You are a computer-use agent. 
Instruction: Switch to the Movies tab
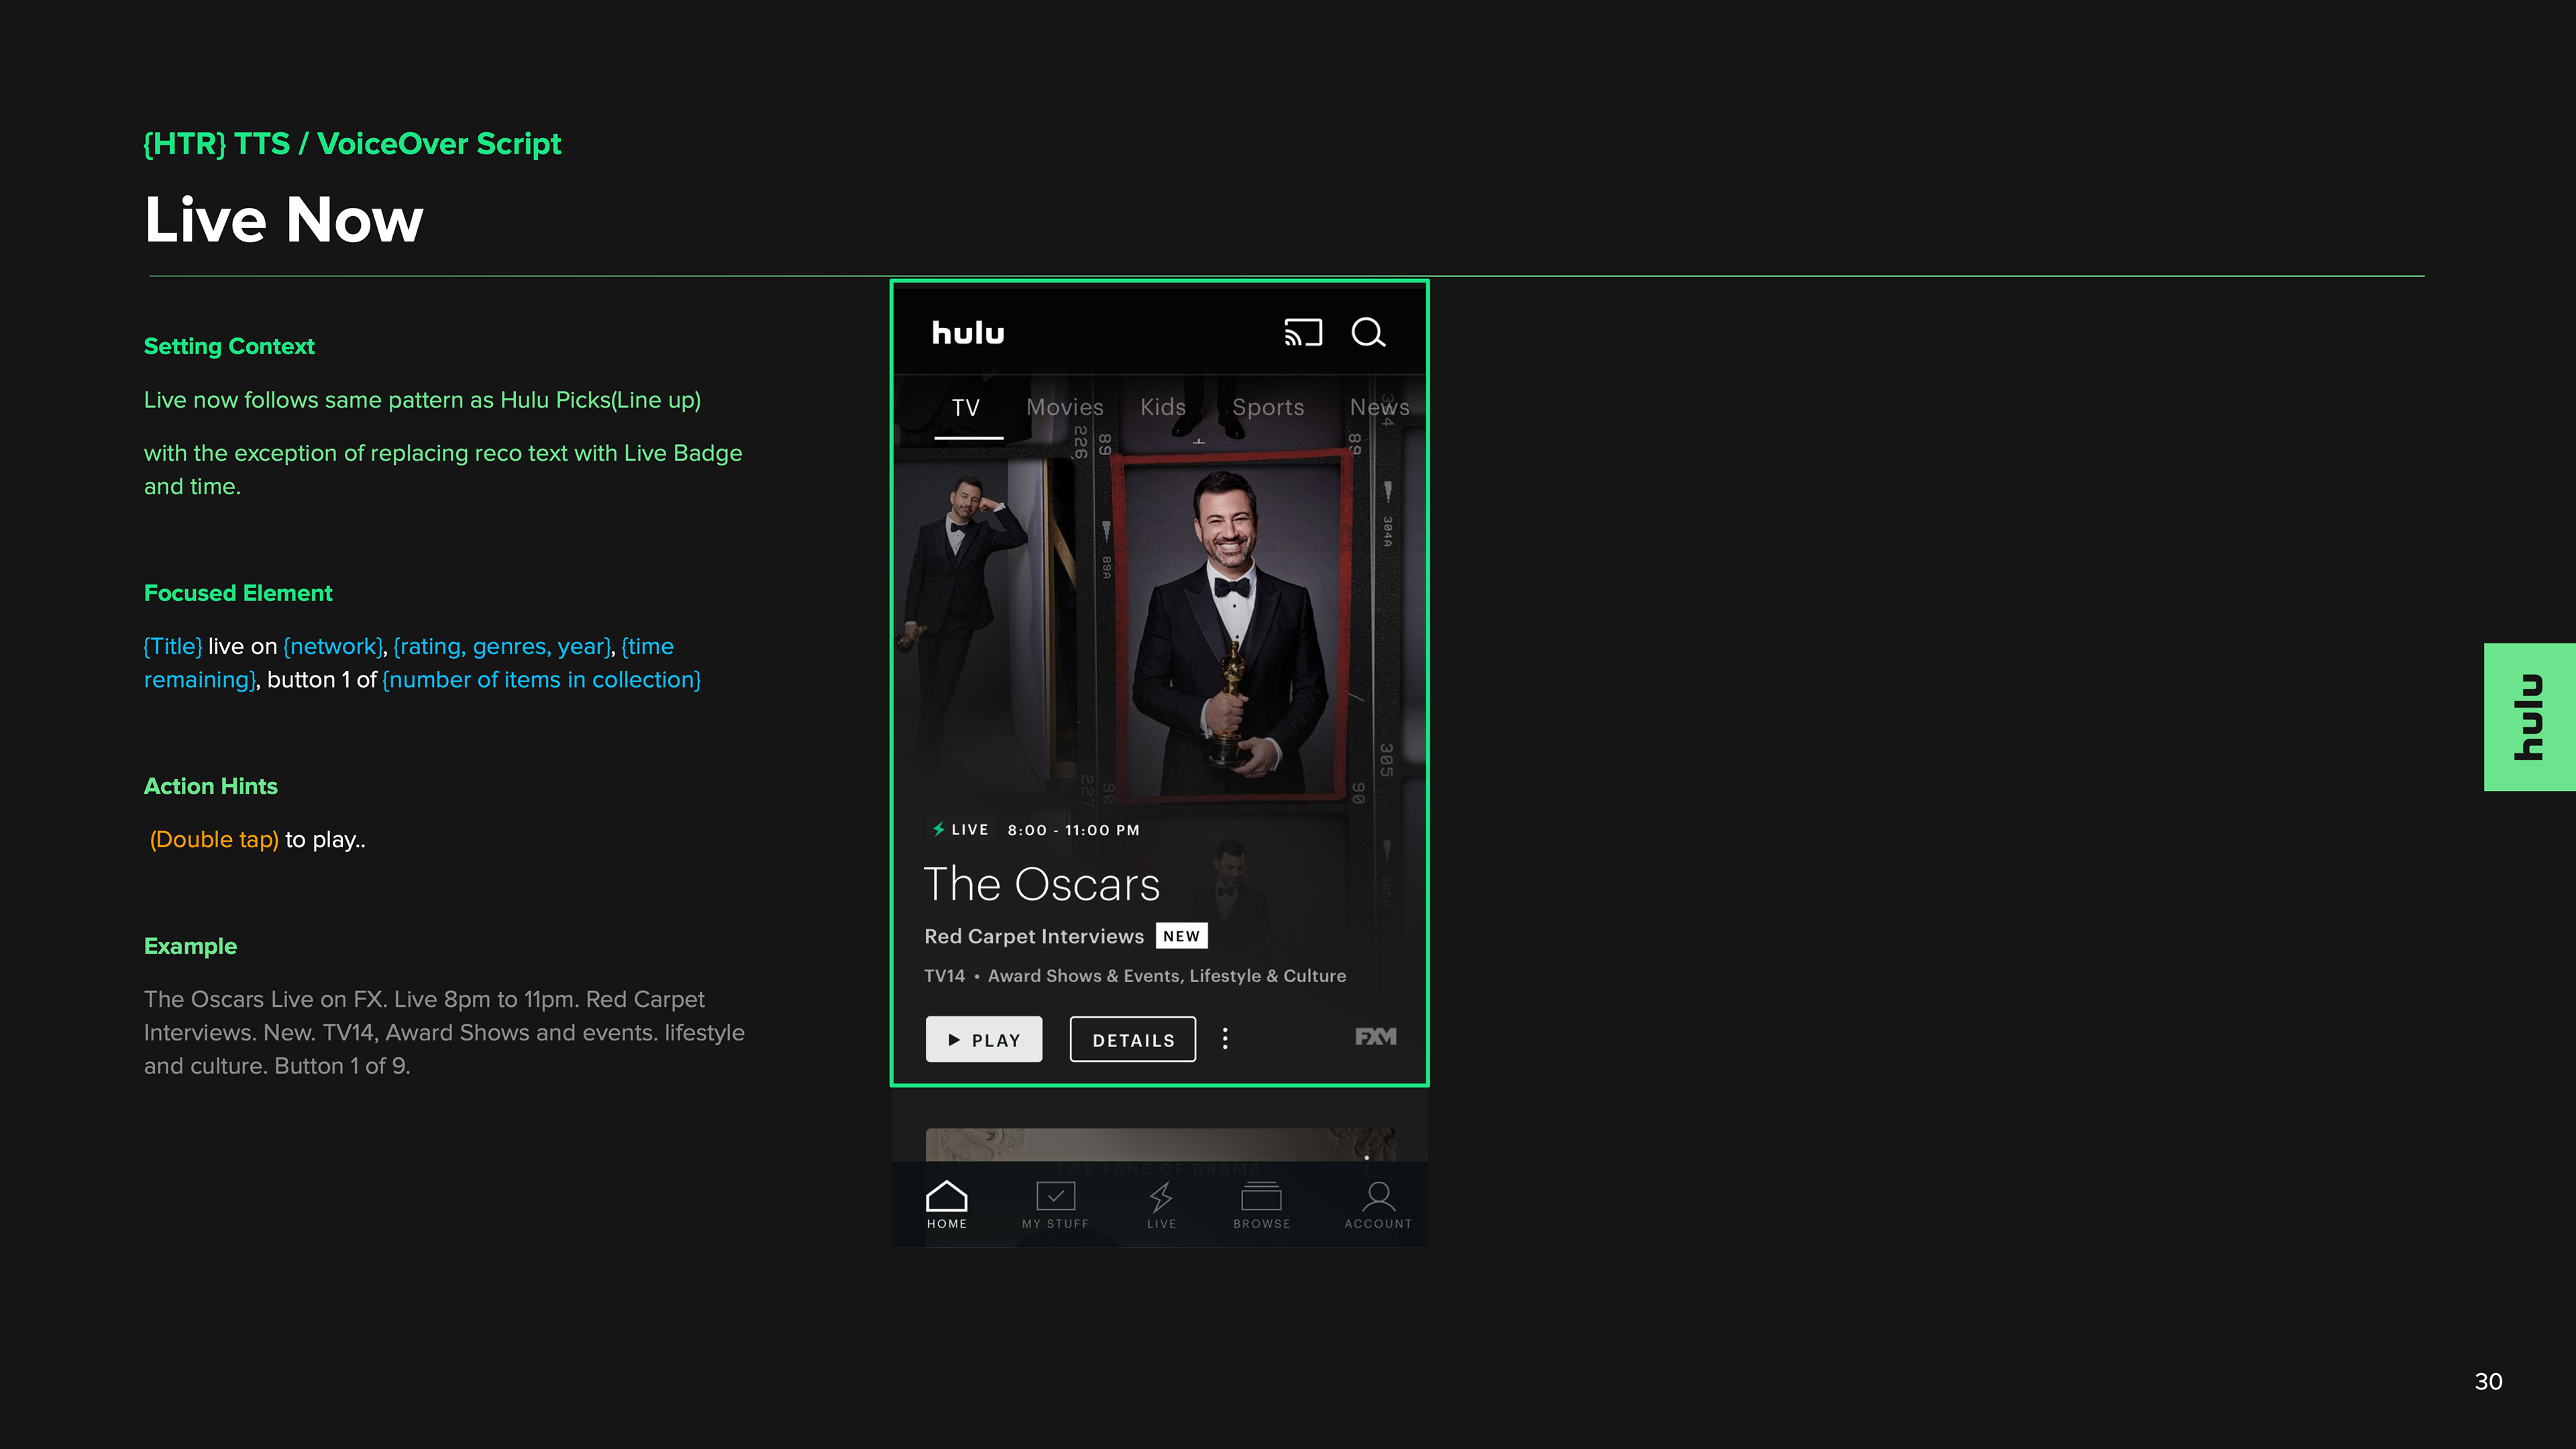[1064, 408]
